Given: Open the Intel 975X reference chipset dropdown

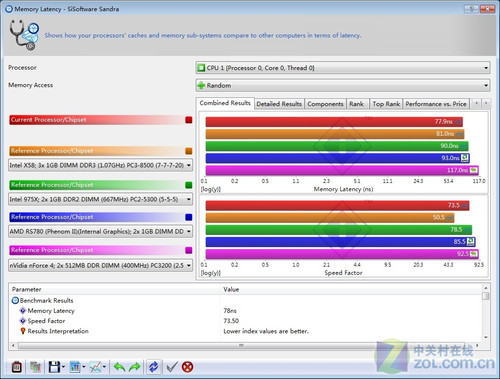Looking at the screenshot, I should 101,199.
